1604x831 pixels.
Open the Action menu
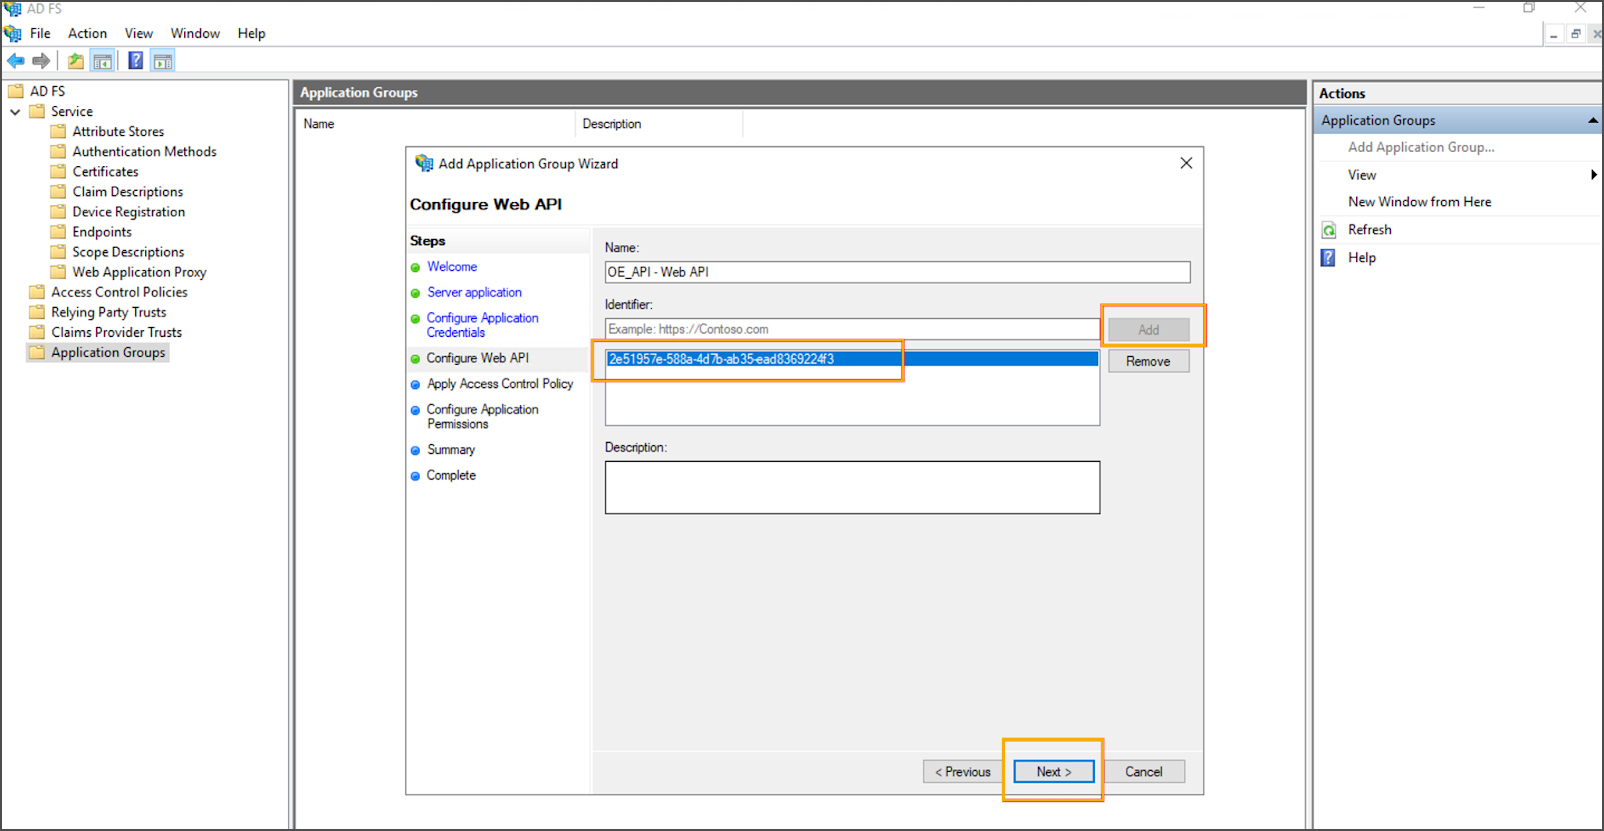point(87,33)
